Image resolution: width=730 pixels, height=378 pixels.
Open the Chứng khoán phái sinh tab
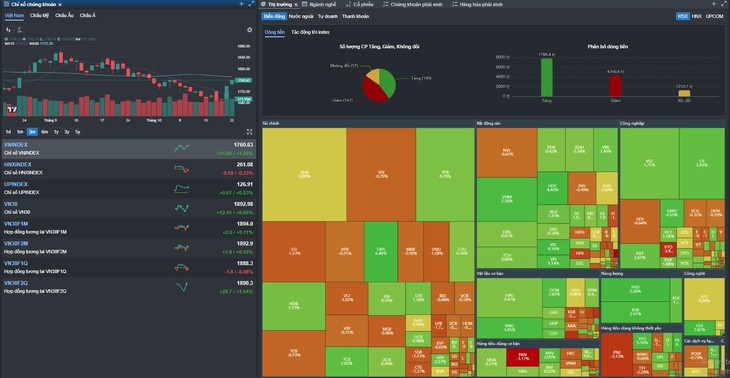[412, 4]
